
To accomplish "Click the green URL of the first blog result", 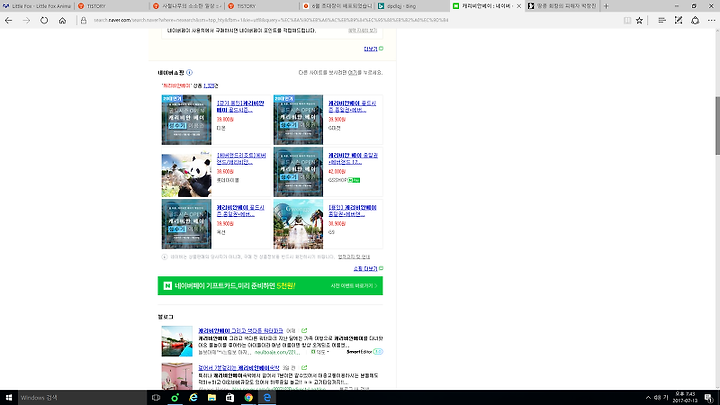I will (x=277, y=352).
